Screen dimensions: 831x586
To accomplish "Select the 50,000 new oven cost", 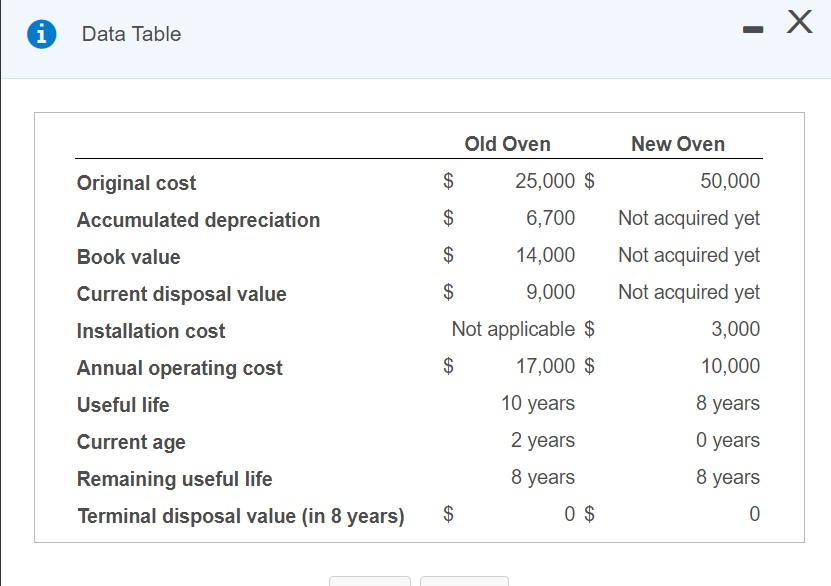I will pyautogui.click(x=730, y=181).
